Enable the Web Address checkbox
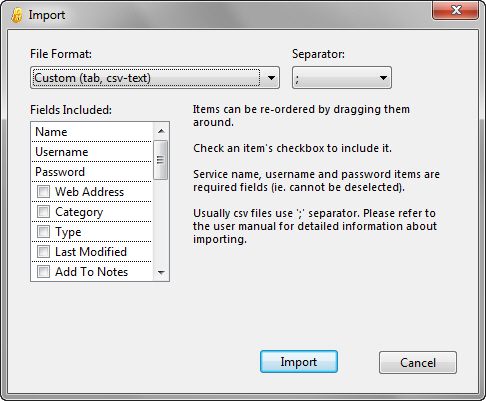 [43, 192]
